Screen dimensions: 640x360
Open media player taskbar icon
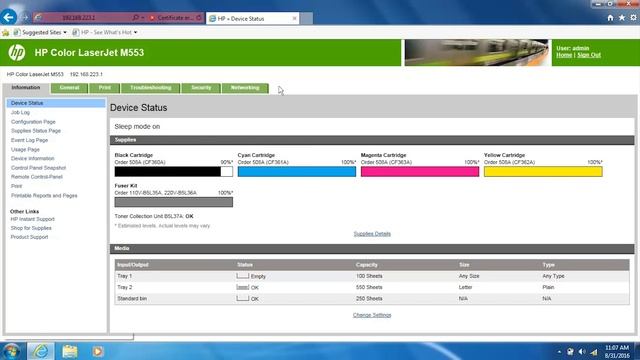tap(98, 351)
